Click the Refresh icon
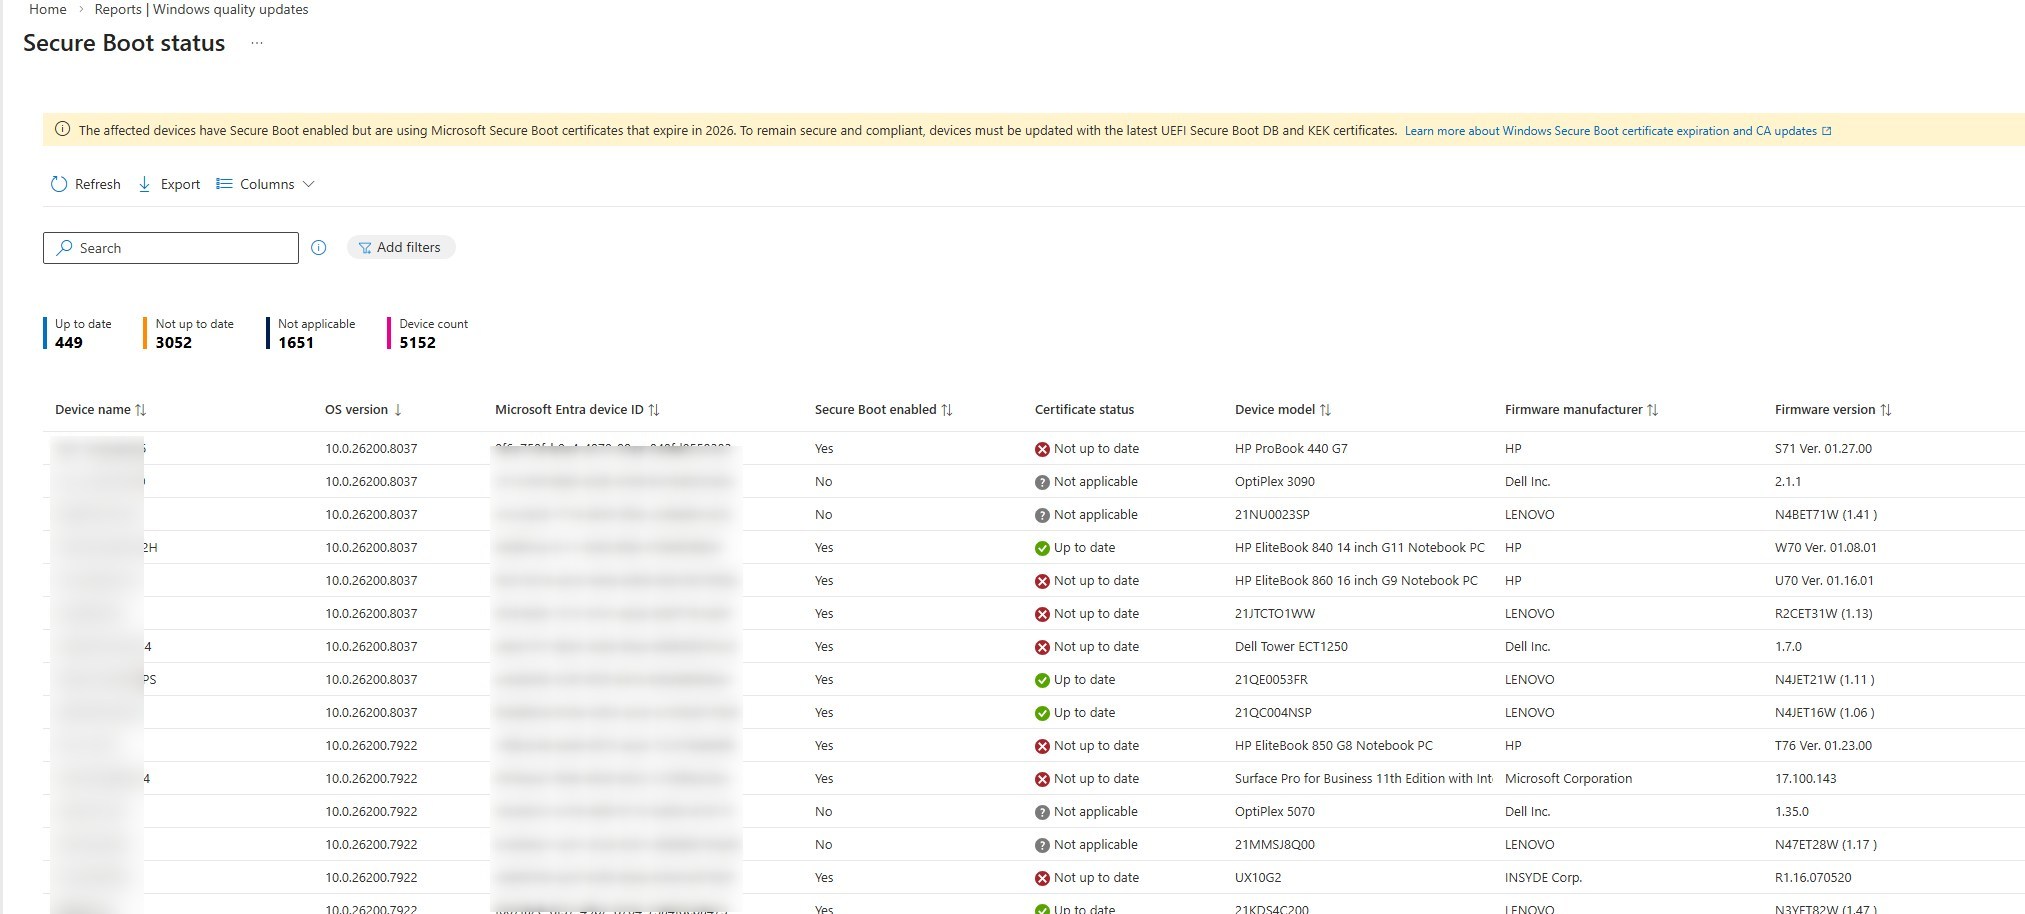The image size is (2025, 914). point(58,184)
